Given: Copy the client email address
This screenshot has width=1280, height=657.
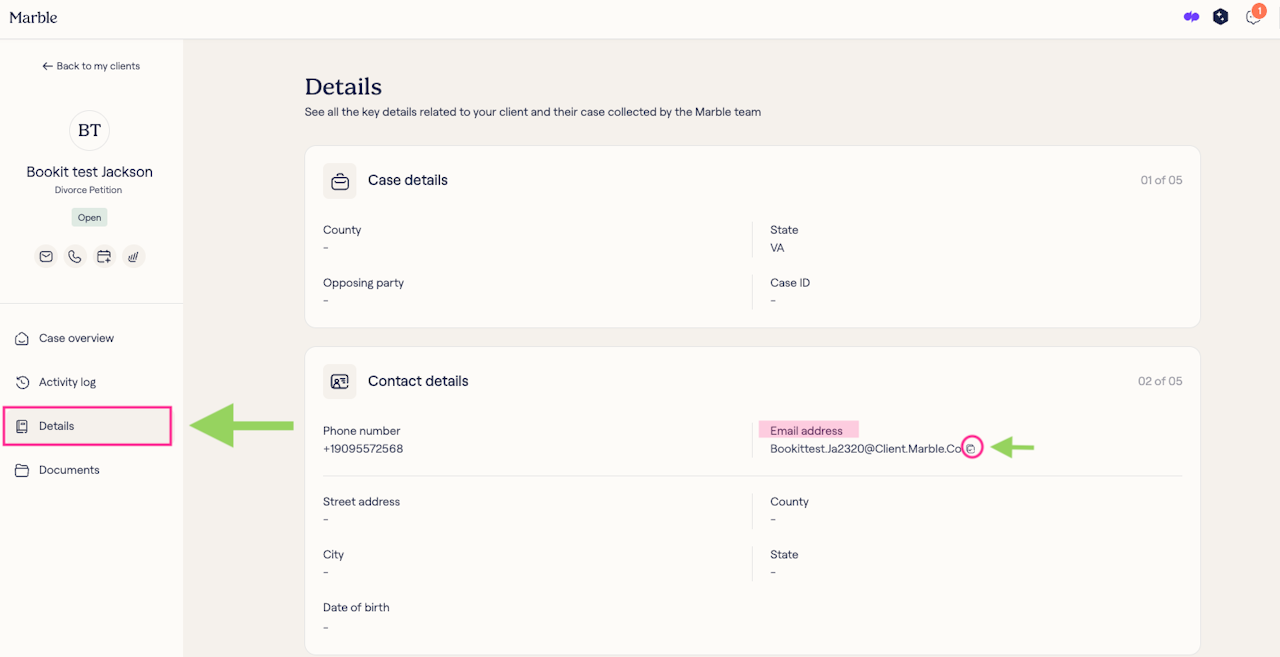Looking at the screenshot, I should tap(971, 449).
